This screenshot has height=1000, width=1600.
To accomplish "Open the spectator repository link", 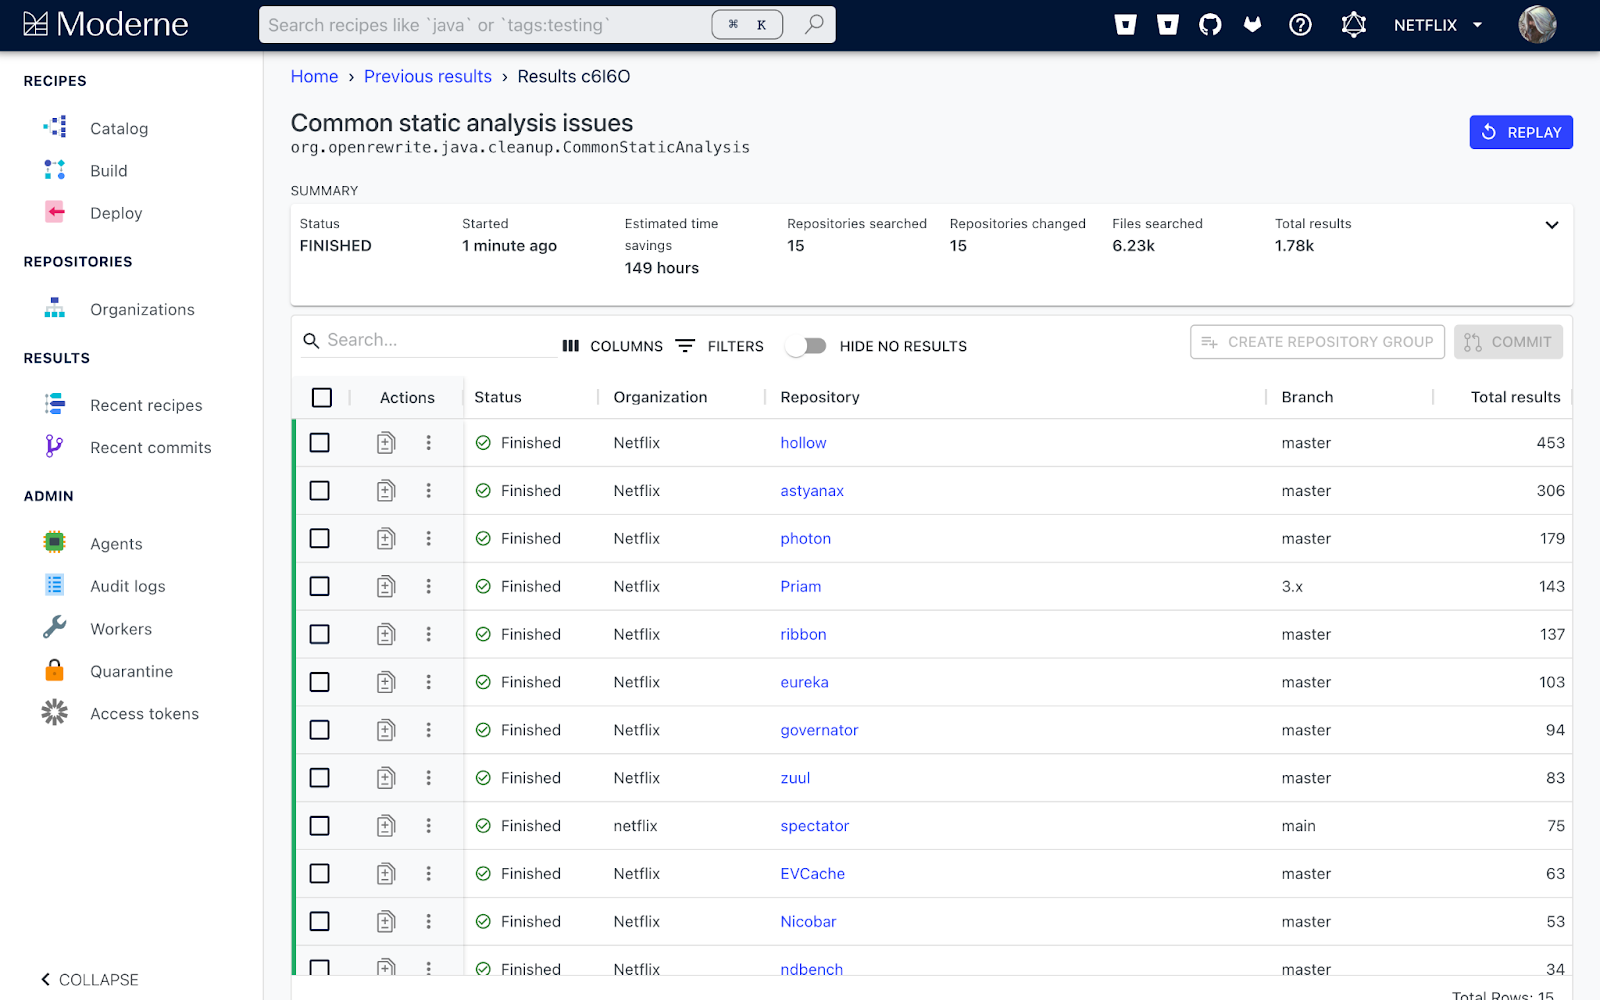I will (815, 826).
